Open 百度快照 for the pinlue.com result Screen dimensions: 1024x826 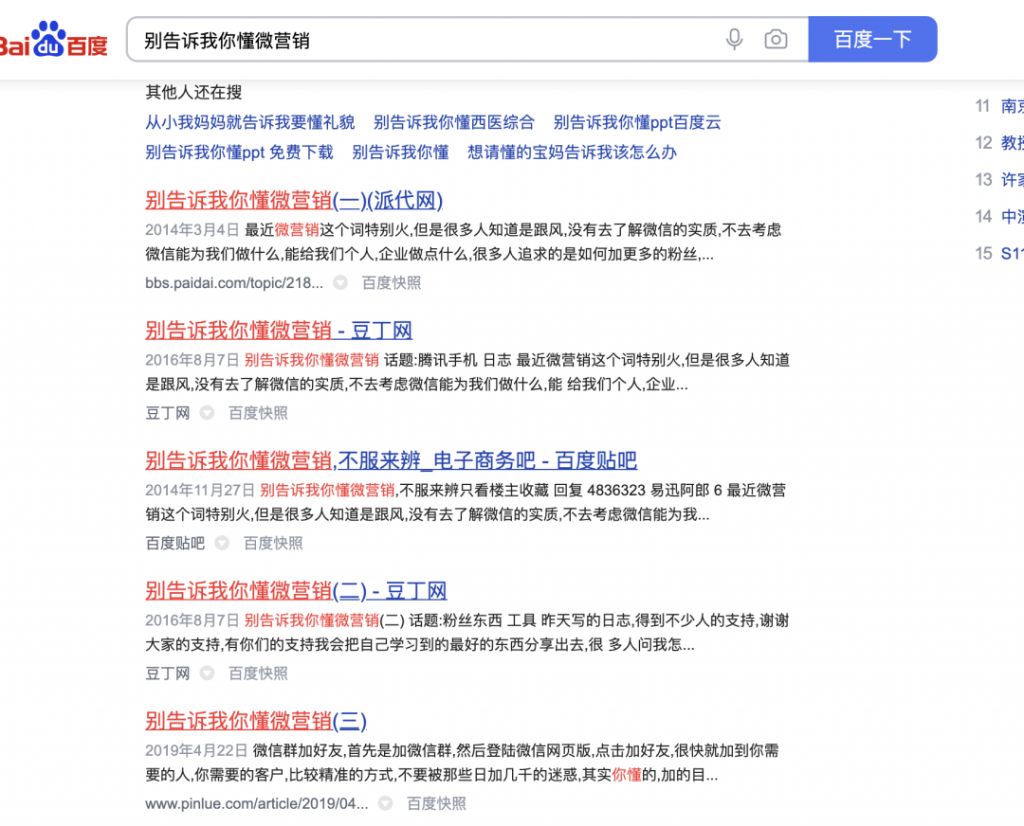point(436,804)
